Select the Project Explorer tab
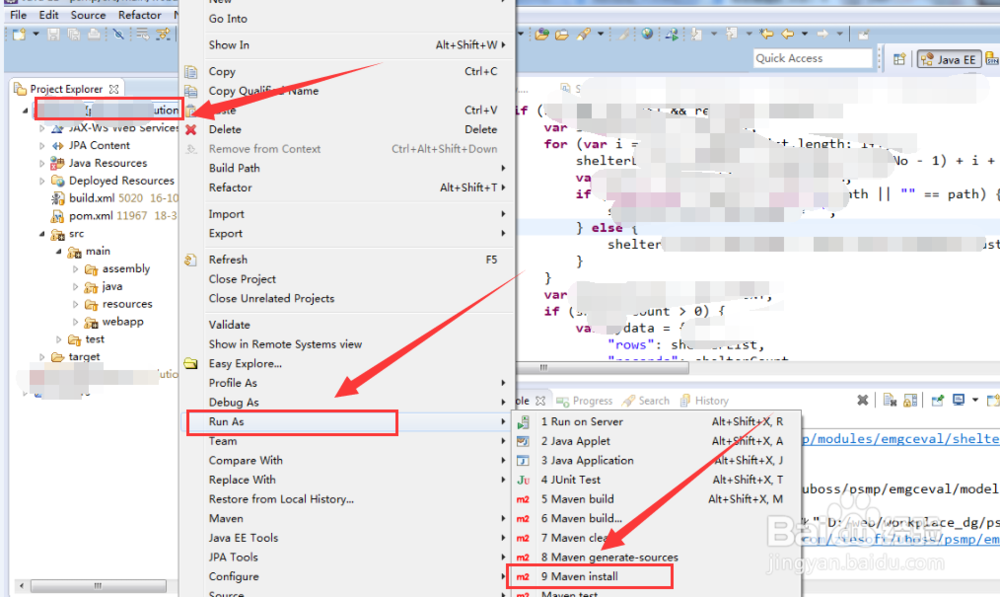 pos(66,89)
